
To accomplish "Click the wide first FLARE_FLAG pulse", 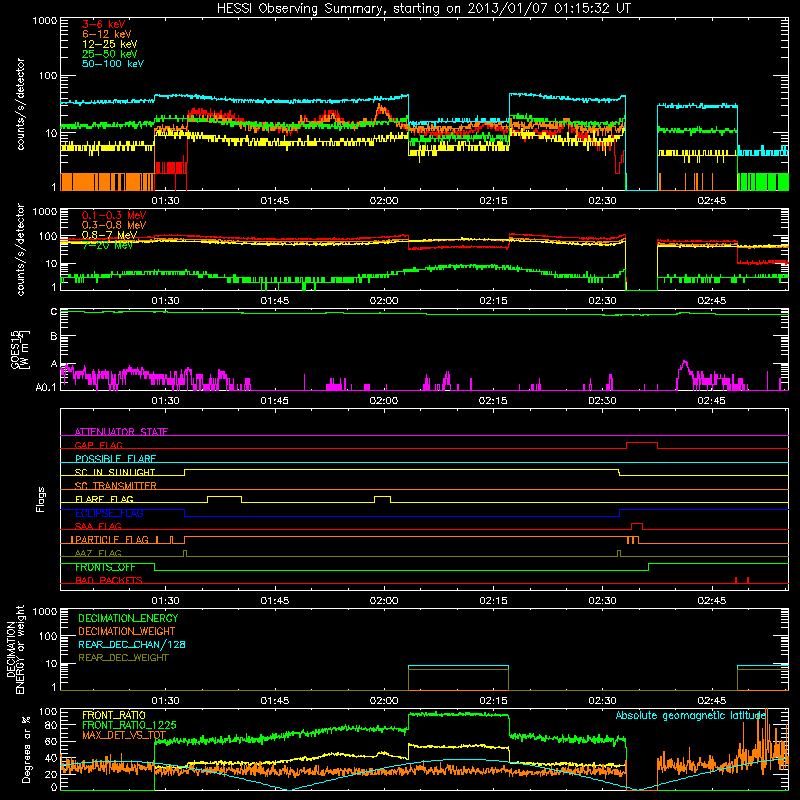I will point(224,497).
